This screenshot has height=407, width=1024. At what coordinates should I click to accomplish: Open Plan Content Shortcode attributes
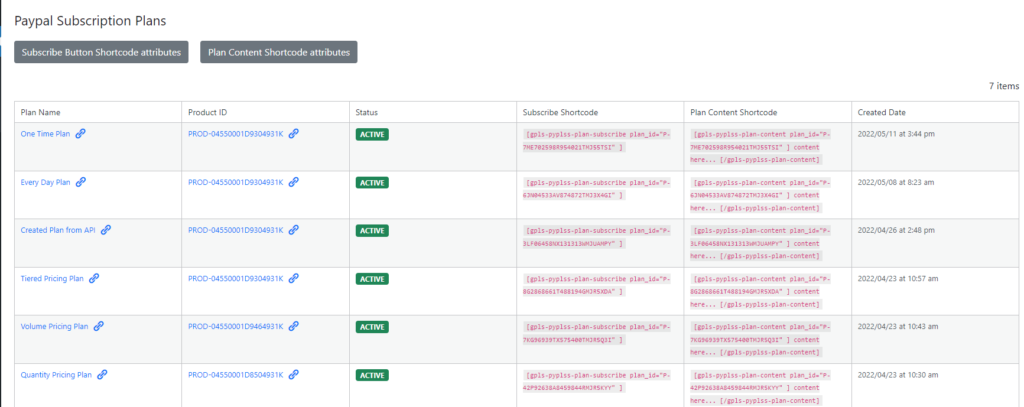point(279,52)
